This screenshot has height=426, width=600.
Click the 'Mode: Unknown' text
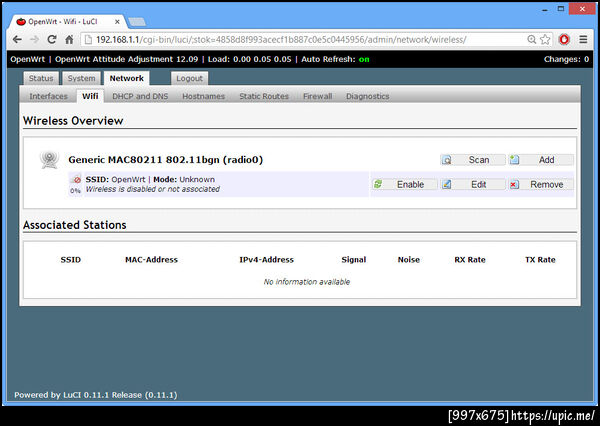pos(184,179)
